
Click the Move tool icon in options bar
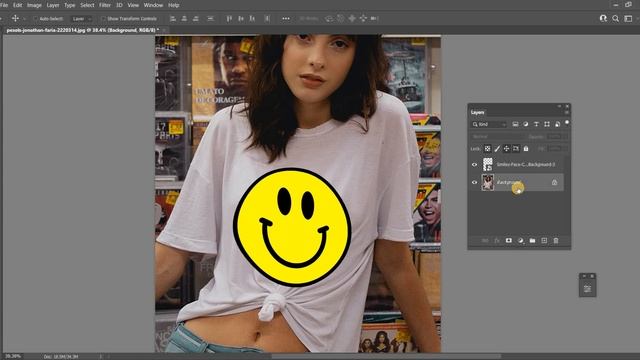click(15, 18)
